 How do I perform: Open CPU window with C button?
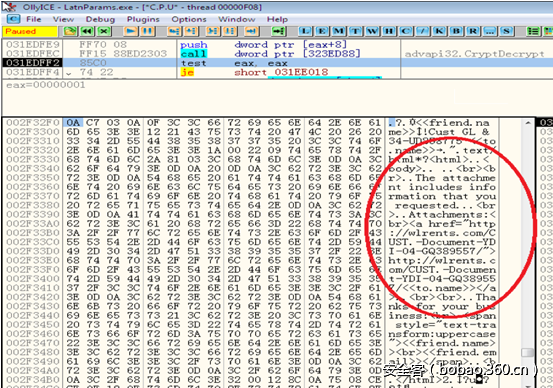pos(406,31)
